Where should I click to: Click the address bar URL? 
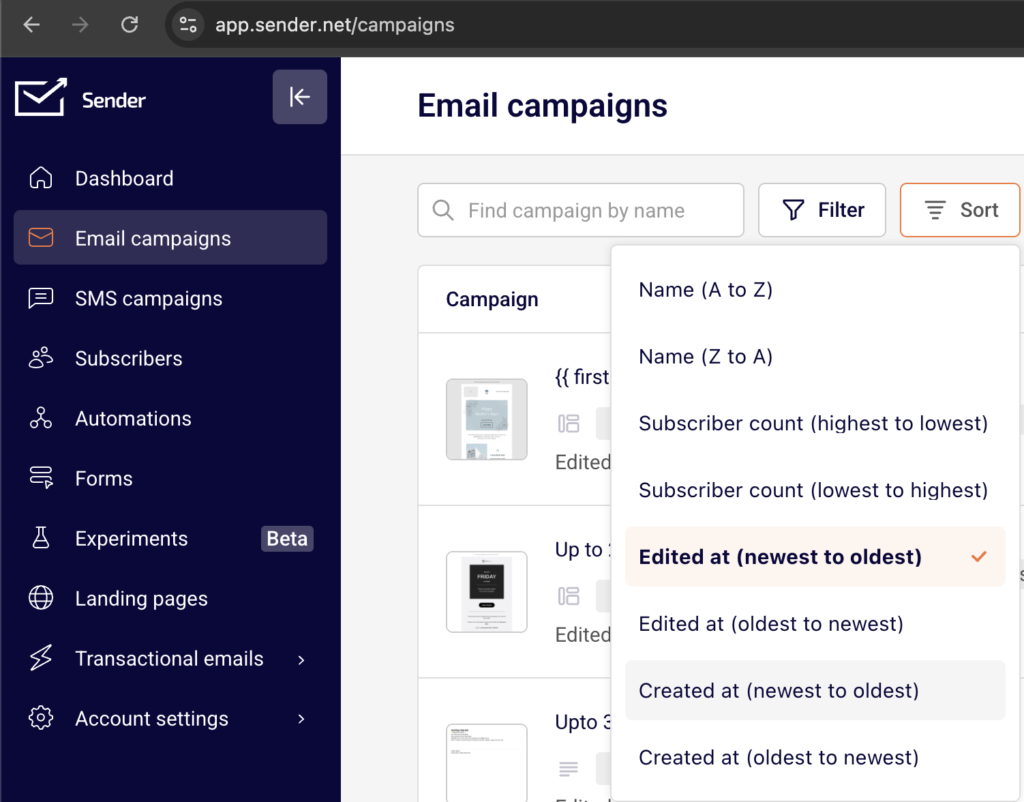[x=334, y=25]
